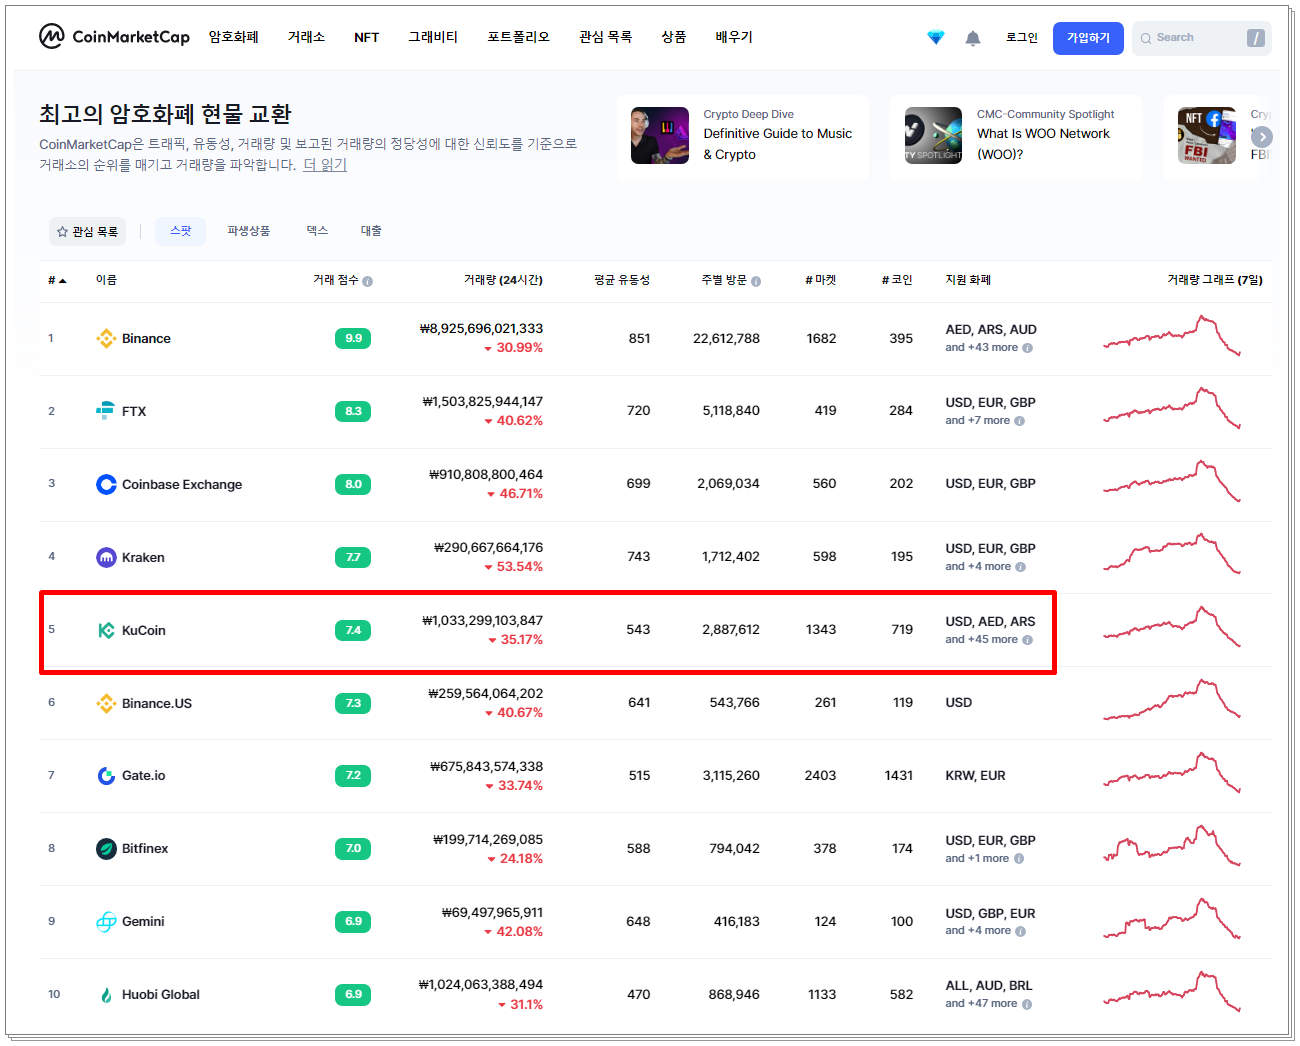The width and height of the screenshot is (1300, 1046).
Task: Open Coinbase Exchange link
Action: tap(182, 485)
